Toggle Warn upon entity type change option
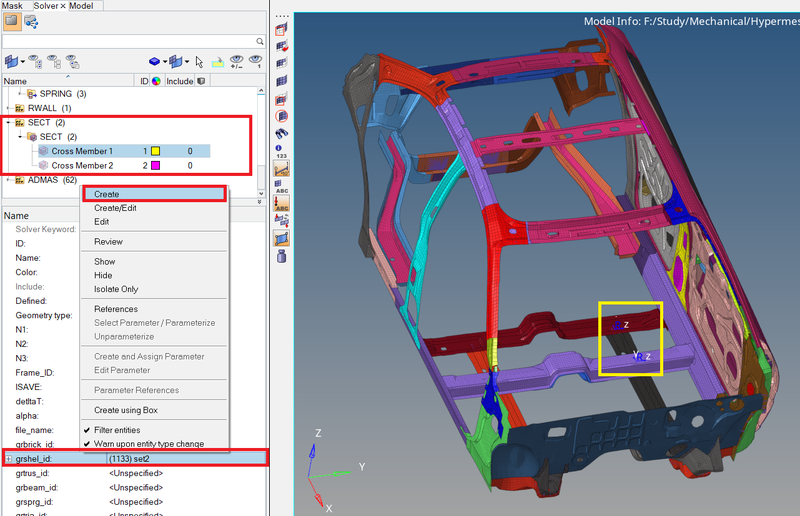This screenshot has height=516, width=800. (88, 443)
